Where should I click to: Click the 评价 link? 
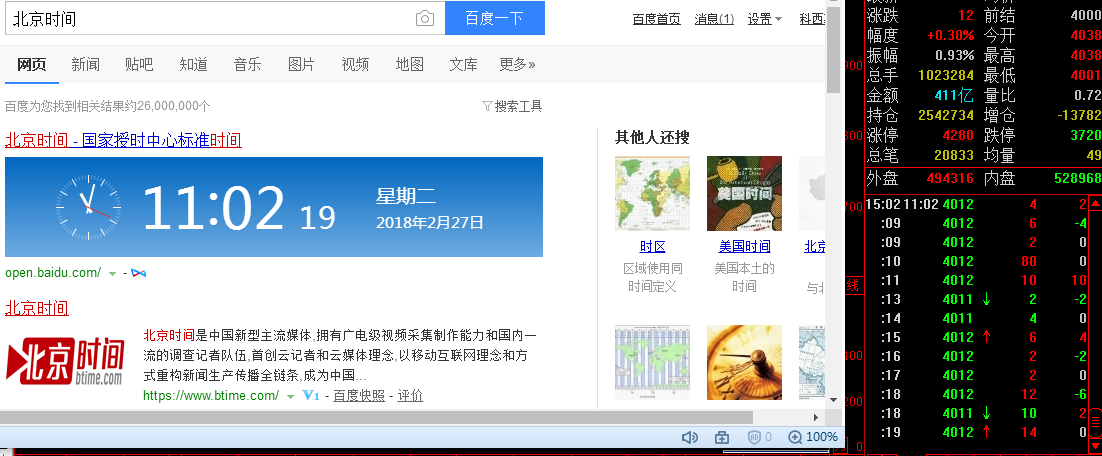pyautogui.click(x=410, y=396)
